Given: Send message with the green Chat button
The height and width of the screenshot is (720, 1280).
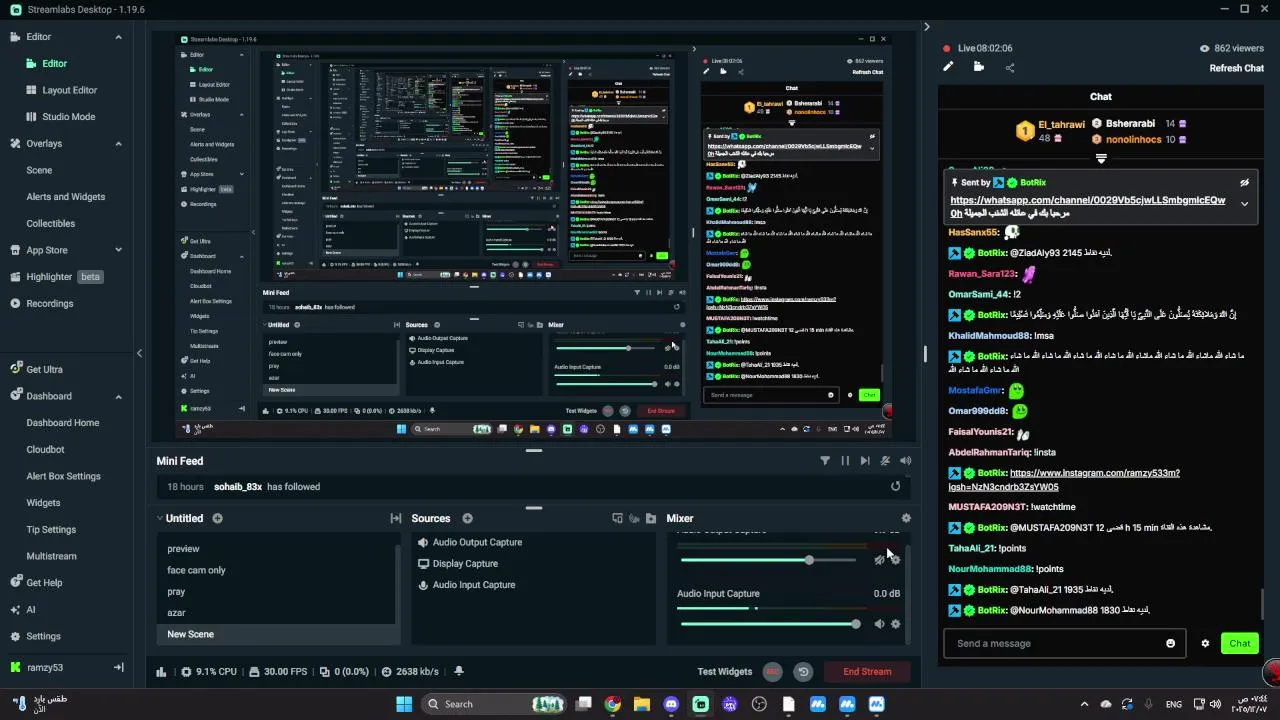Looking at the screenshot, I should tap(1240, 643).
